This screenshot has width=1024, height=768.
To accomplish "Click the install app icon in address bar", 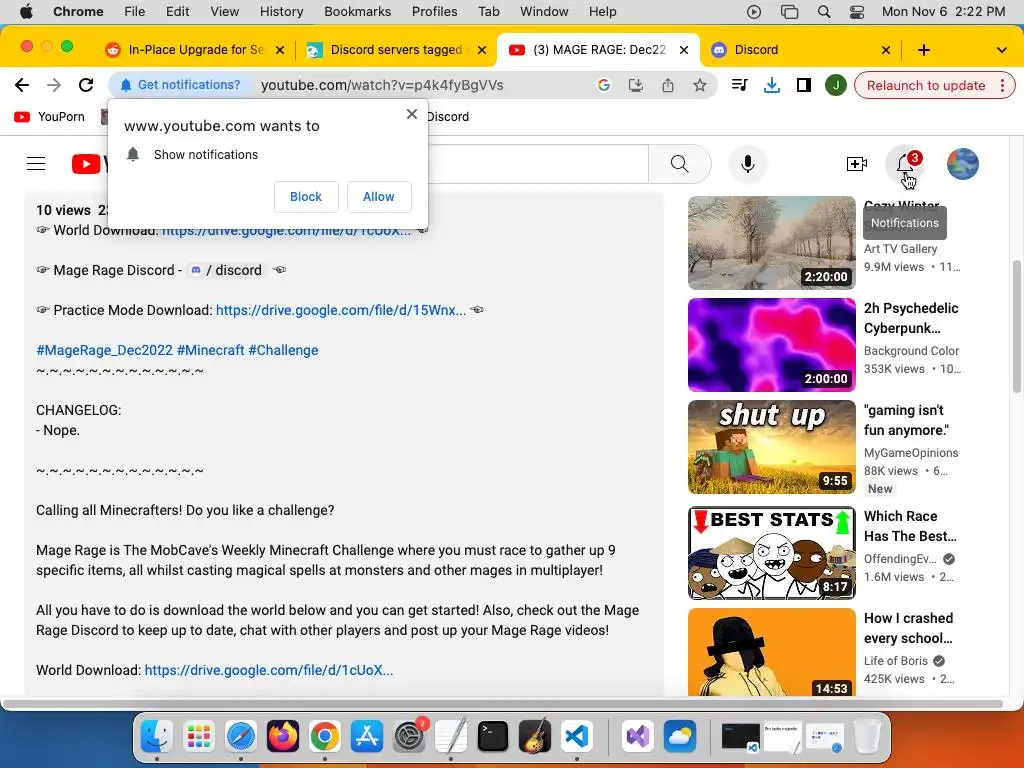I will [x=635, y=85].
